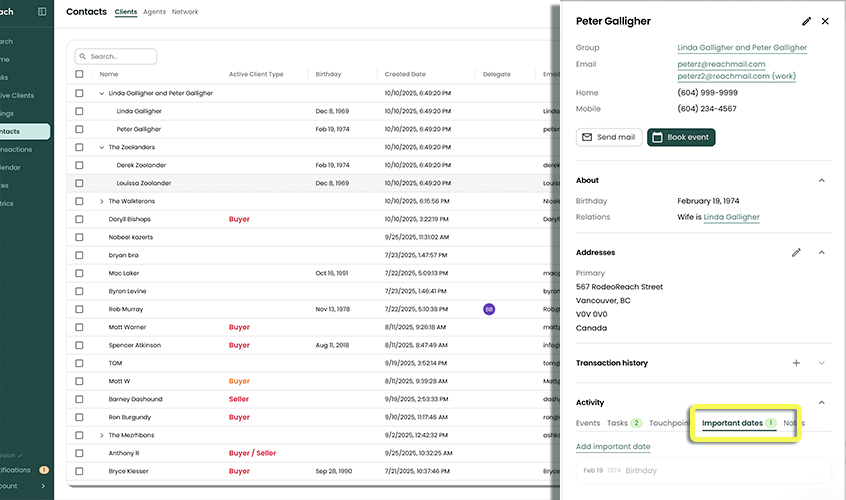Add a transaction with the plus icon
Viewport: 846px width, 500px height.
click(796, 363)
